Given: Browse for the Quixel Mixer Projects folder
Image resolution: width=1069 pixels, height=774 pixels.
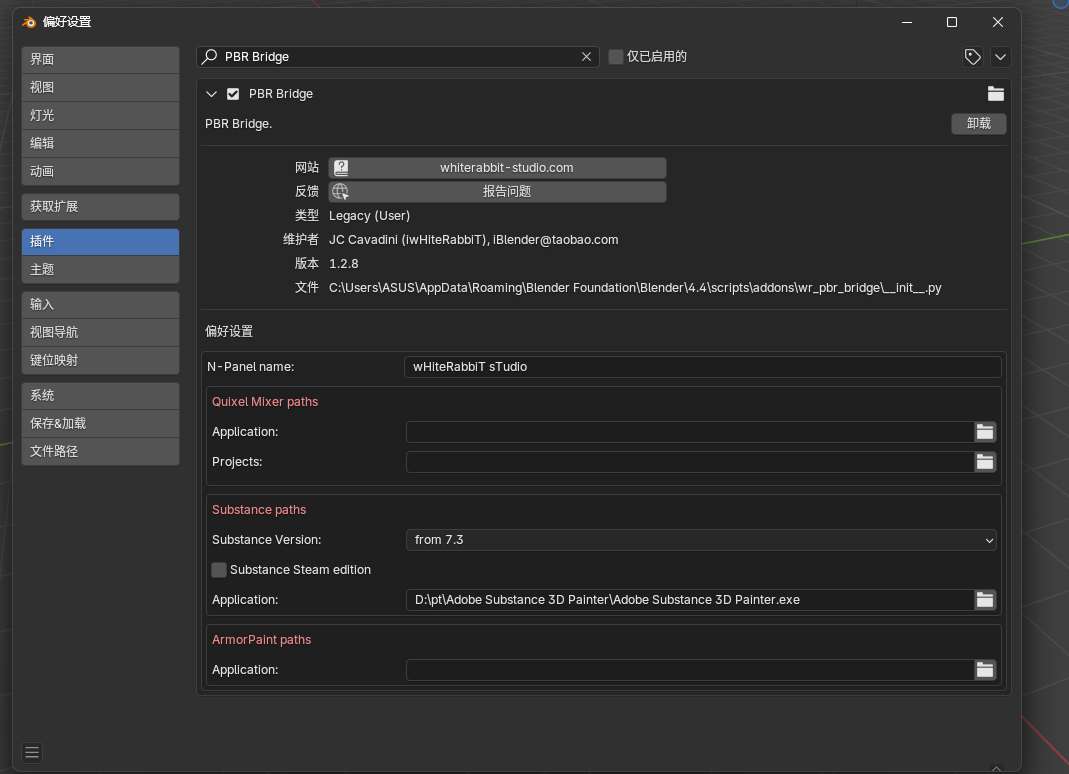Looking at the screenshot, I should point(984,462).
